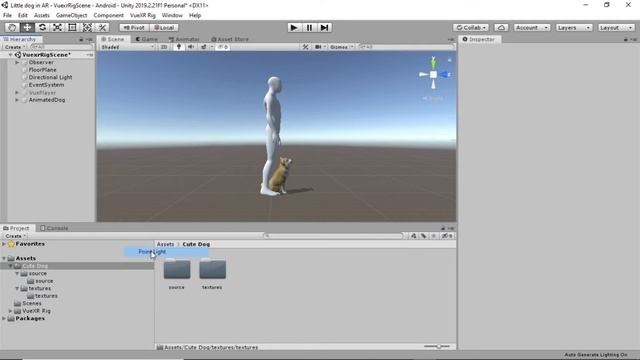Viewport: 640px width, 360px height.
Task: Switch to the Game tab
Action: click(x=147, y=39)
